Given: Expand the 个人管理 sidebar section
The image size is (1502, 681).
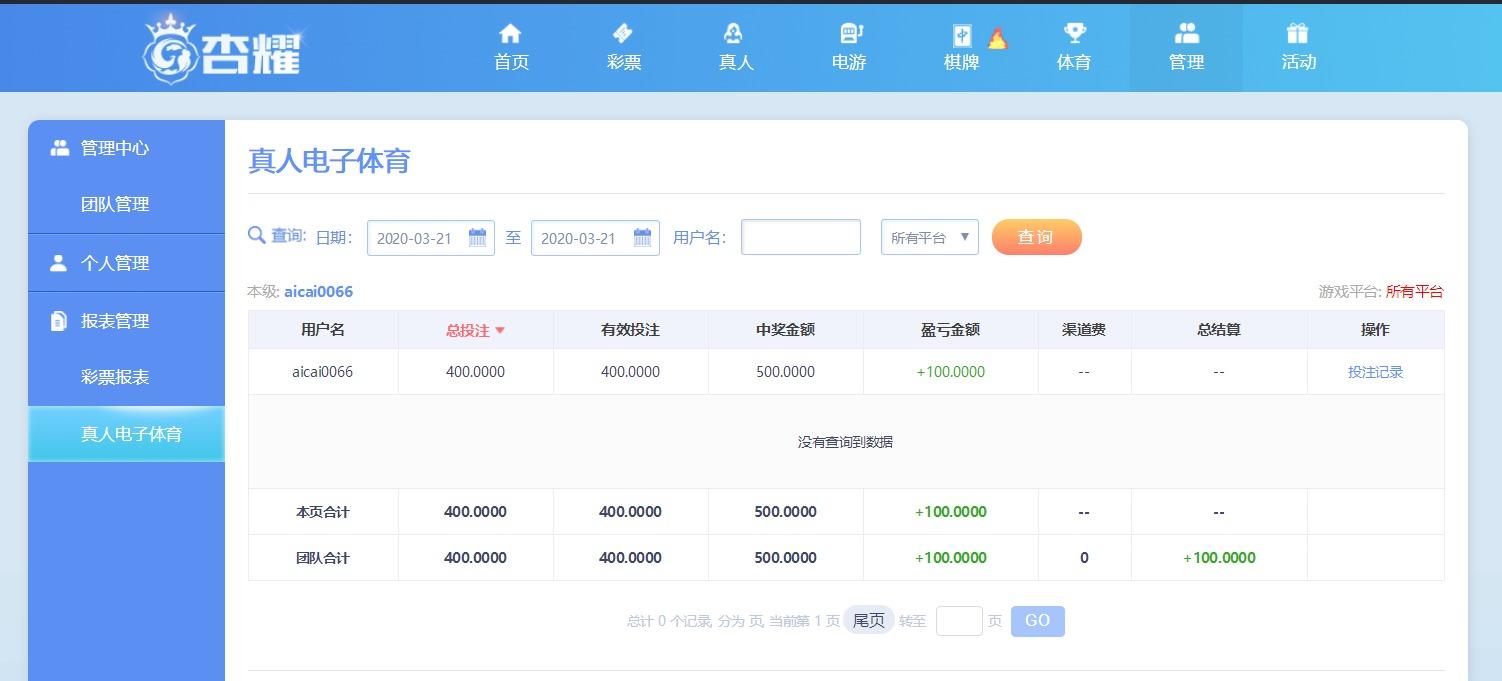Looking at the screenshot, I should [126, 263].
